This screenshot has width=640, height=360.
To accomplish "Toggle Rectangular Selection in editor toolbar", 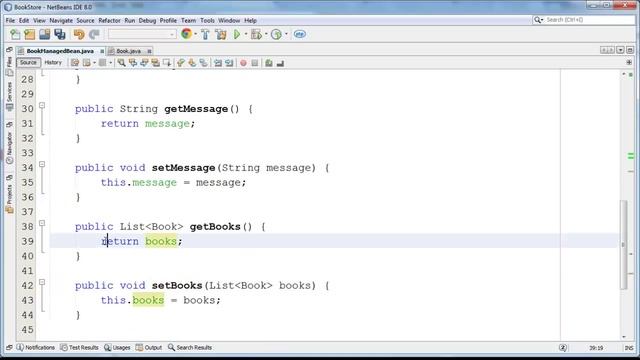I will click(167, 62).
